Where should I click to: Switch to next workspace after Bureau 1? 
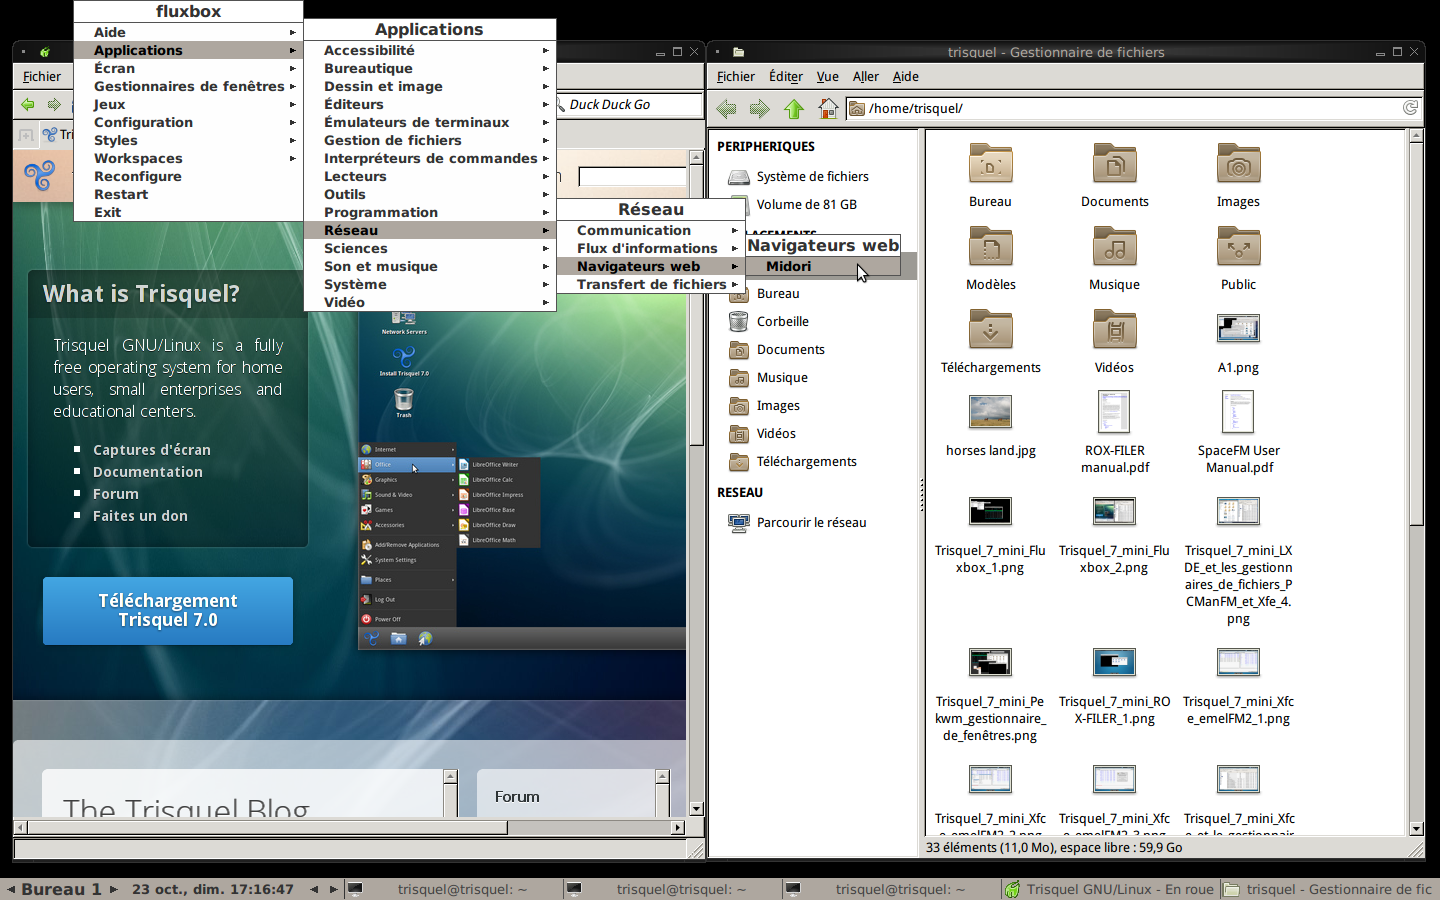pos(114,889)
